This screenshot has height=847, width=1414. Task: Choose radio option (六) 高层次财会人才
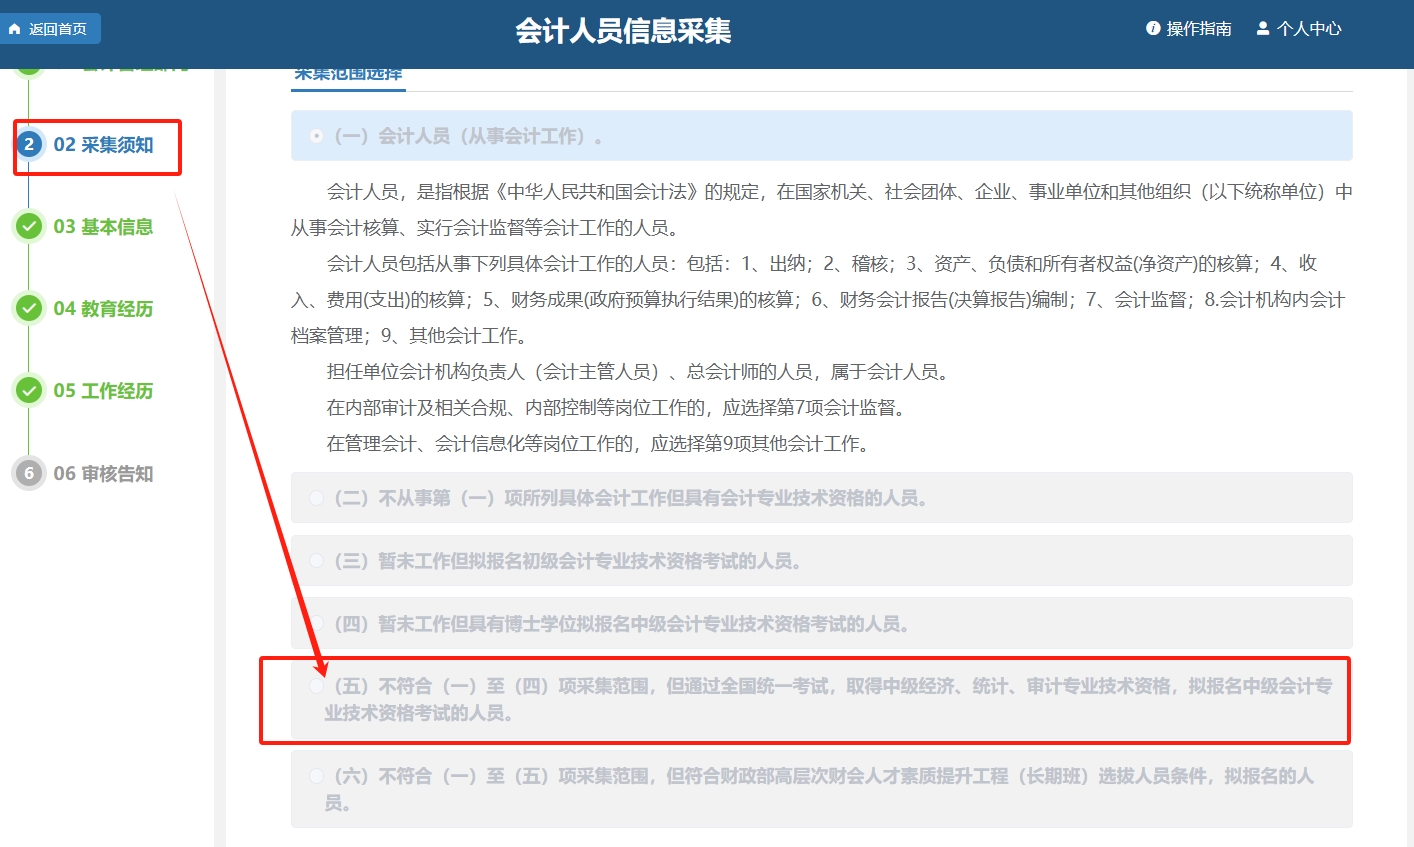coord(317,776)
